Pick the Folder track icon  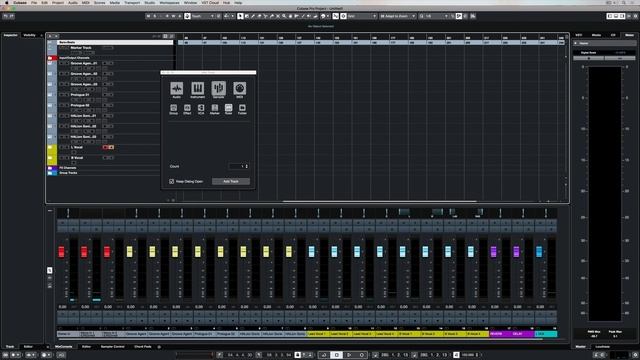[x=242, y=108]
